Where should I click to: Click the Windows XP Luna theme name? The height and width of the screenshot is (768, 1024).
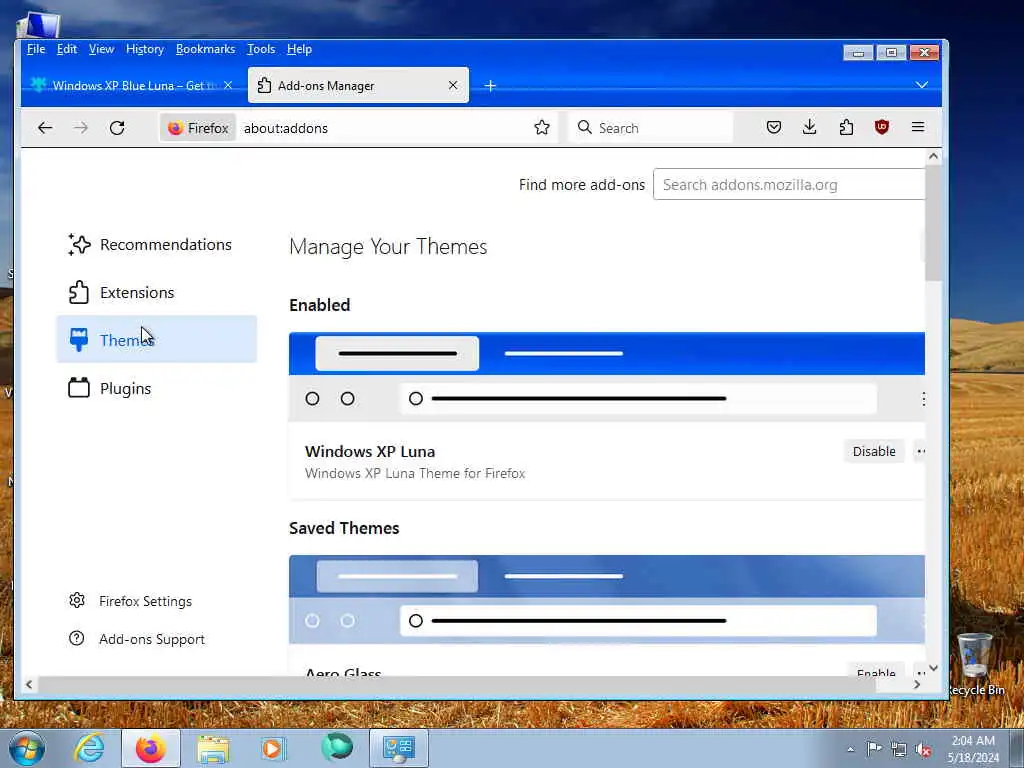pyautogui.click(x=370, y=451)
